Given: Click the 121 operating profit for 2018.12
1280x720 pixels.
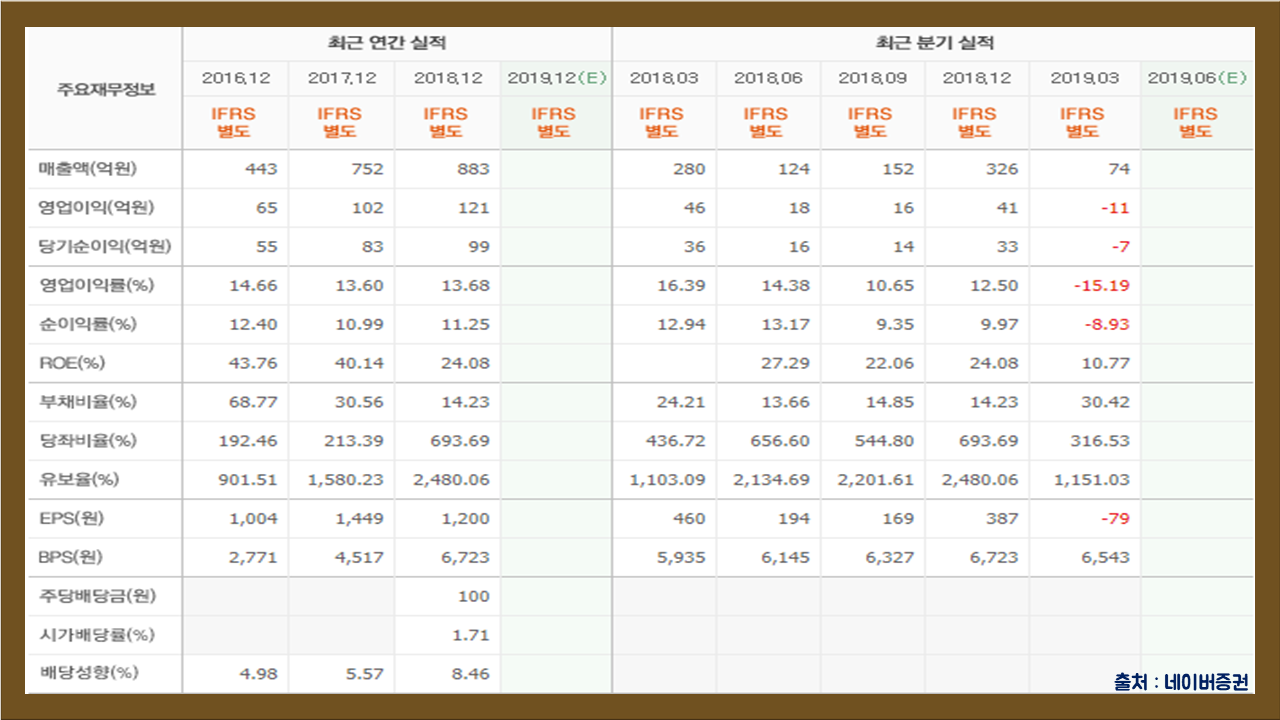Looking at the screenshot, I should point(473,208).
